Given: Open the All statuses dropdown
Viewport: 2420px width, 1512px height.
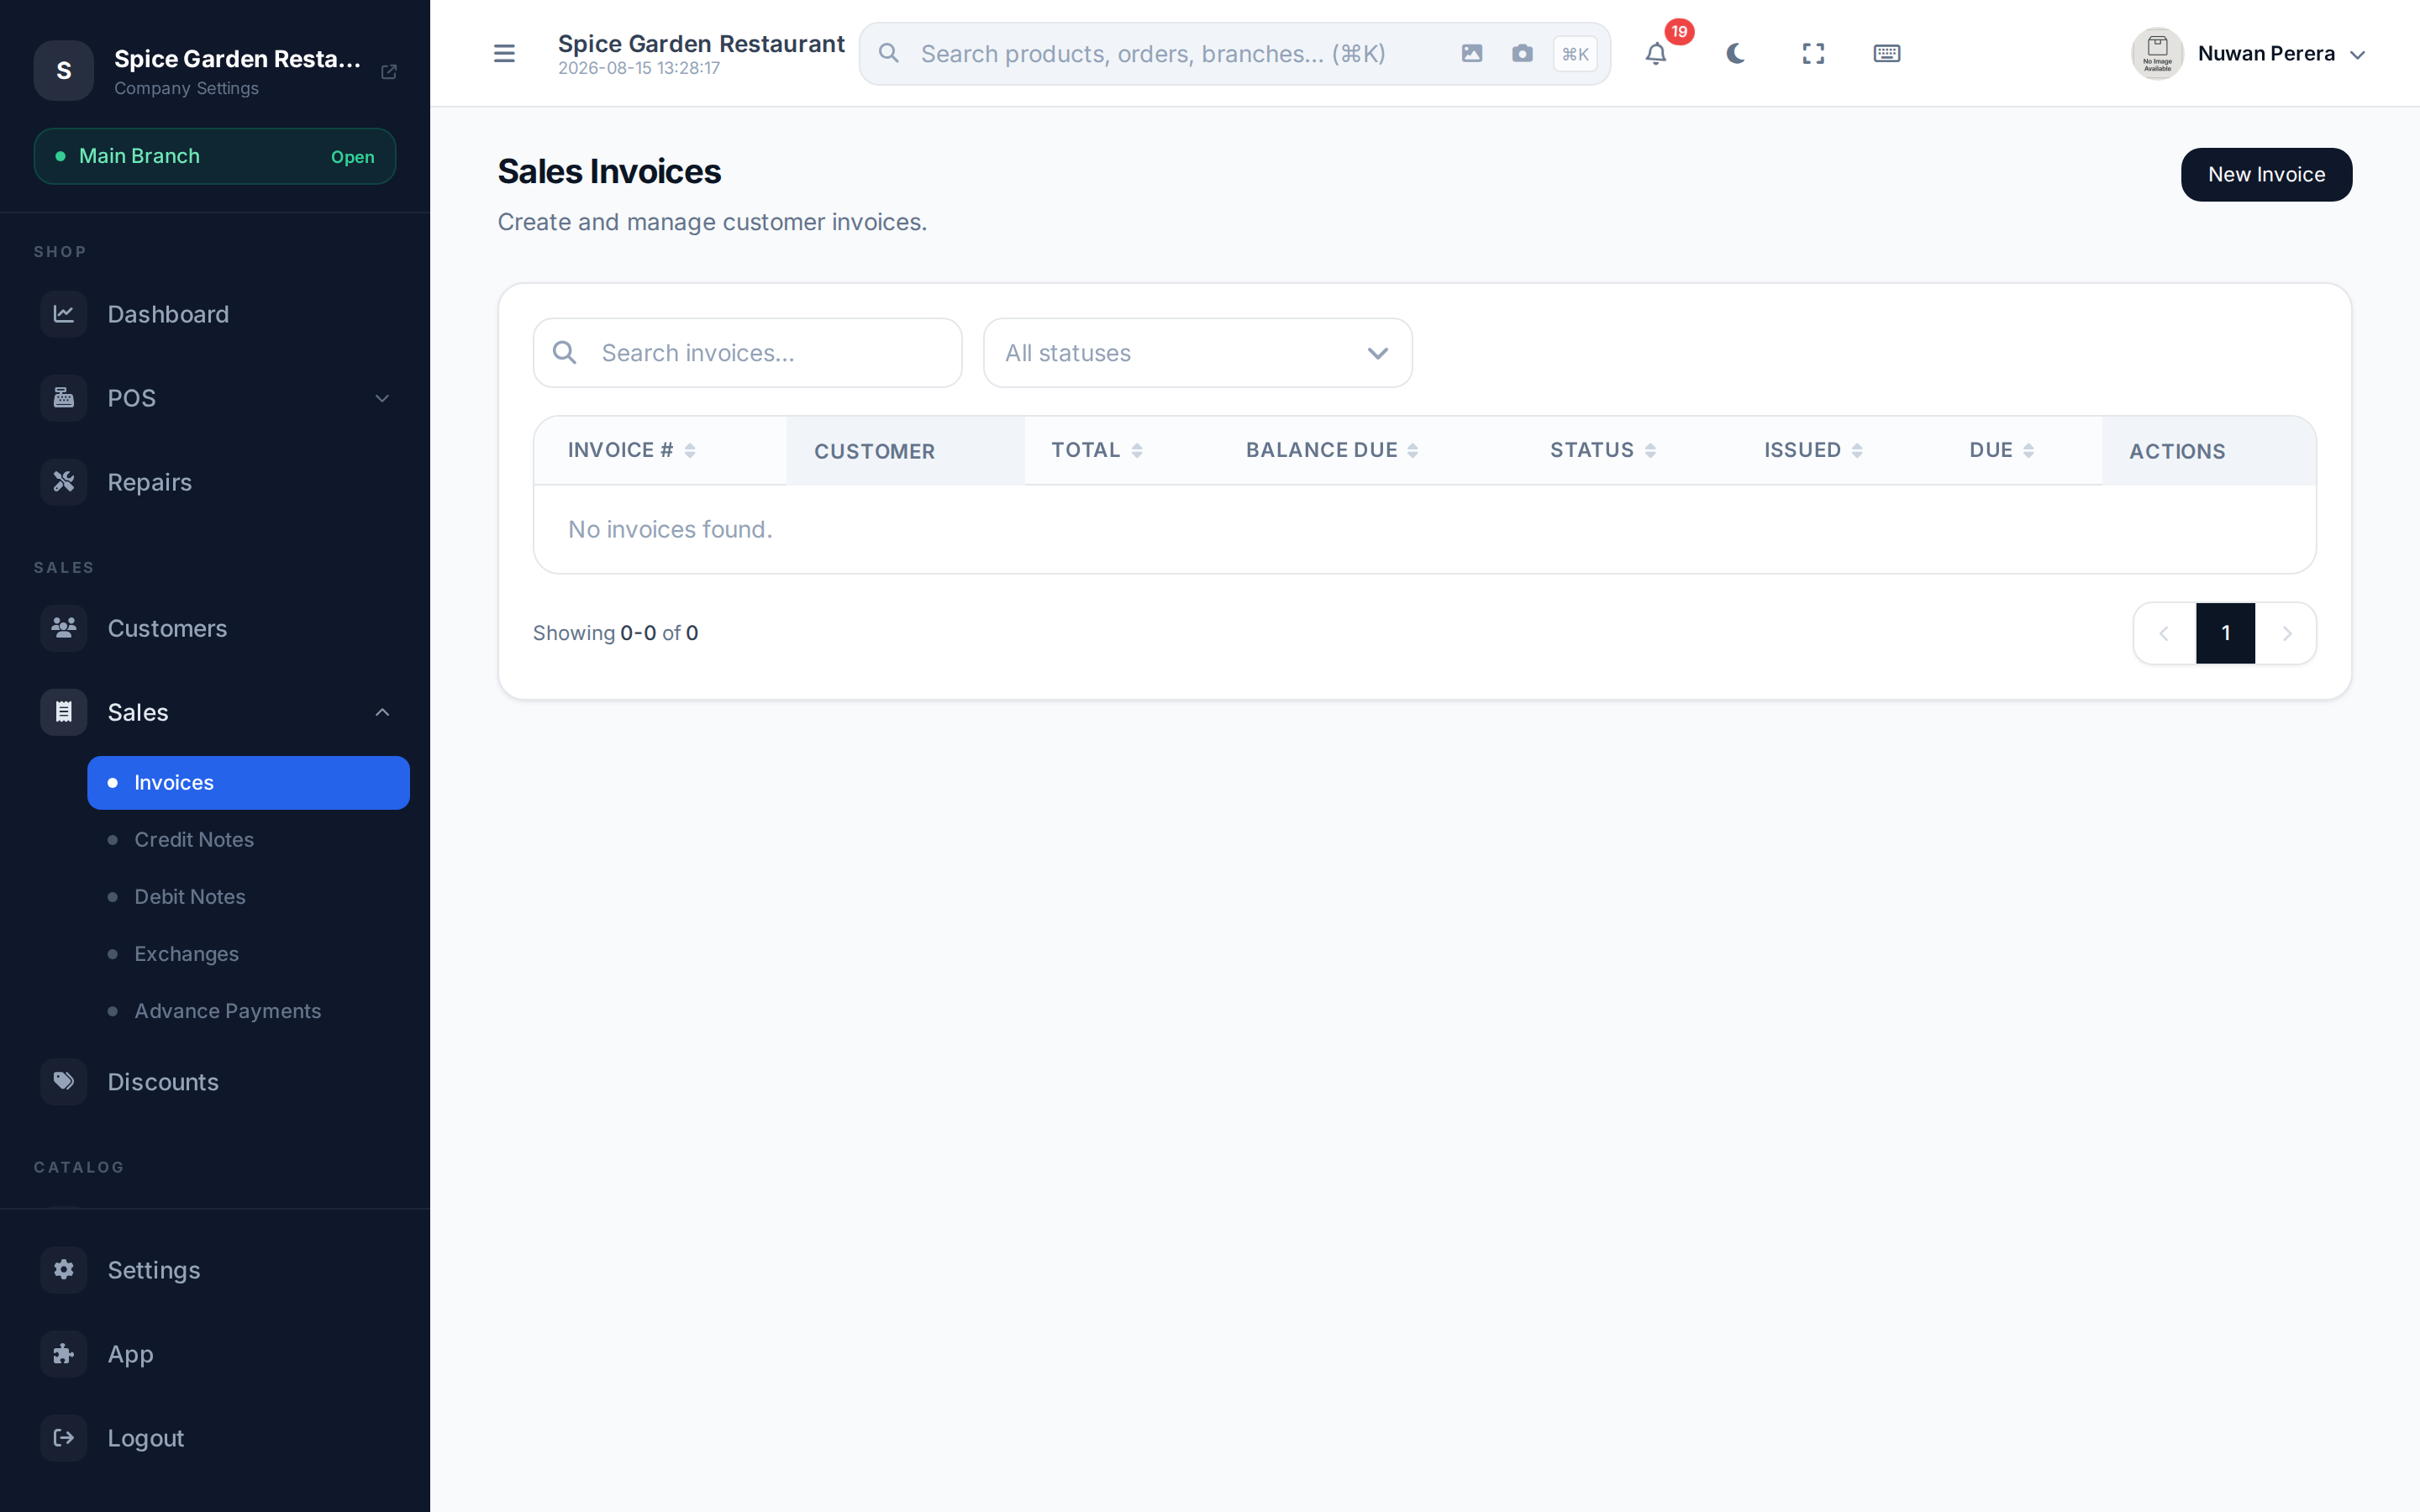Looking at the screenshot, I should pos(1197,353).
